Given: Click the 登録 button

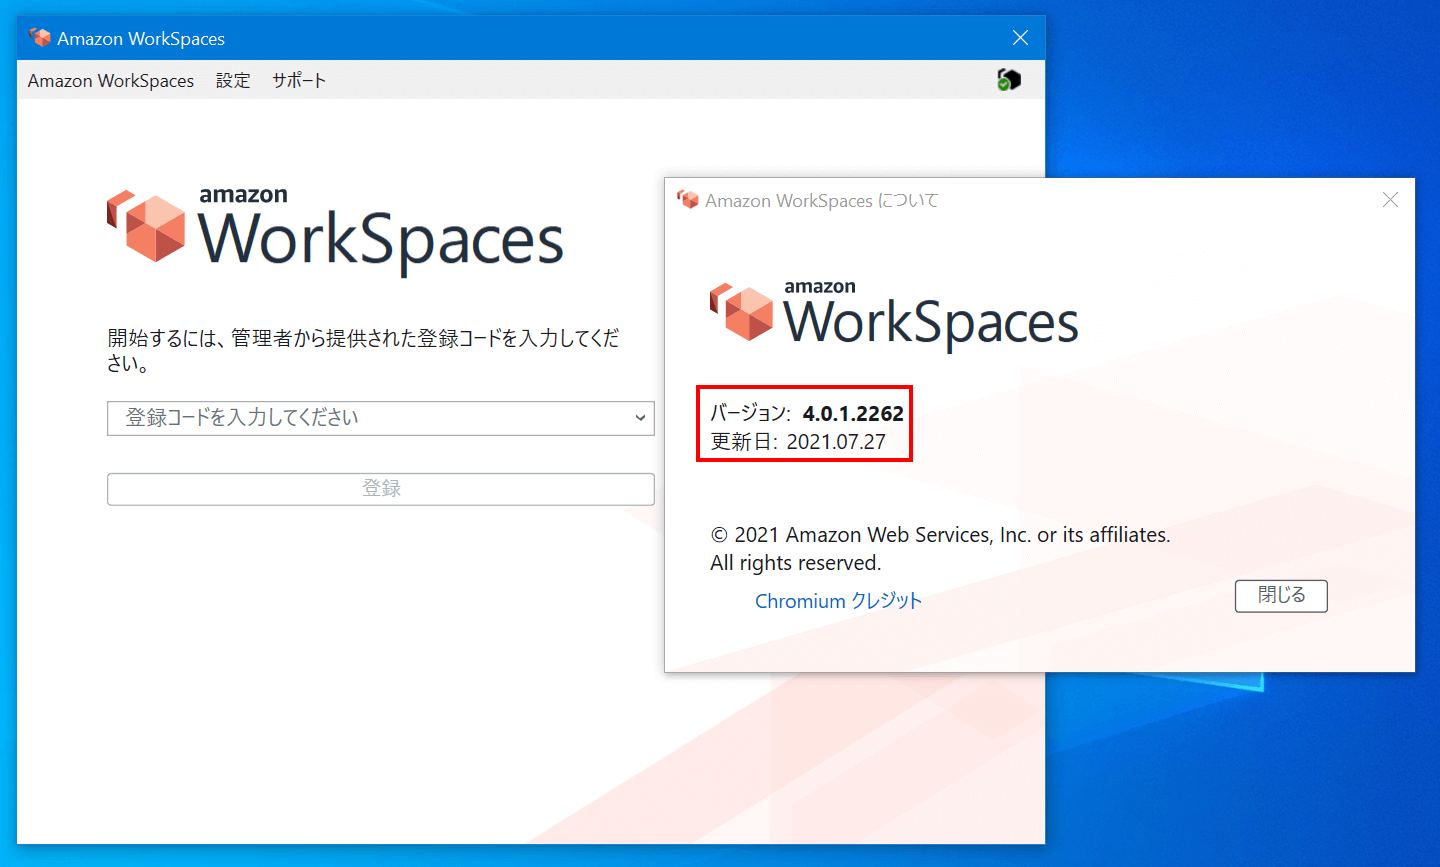Looking at the screenshot, I should (381, 489).
